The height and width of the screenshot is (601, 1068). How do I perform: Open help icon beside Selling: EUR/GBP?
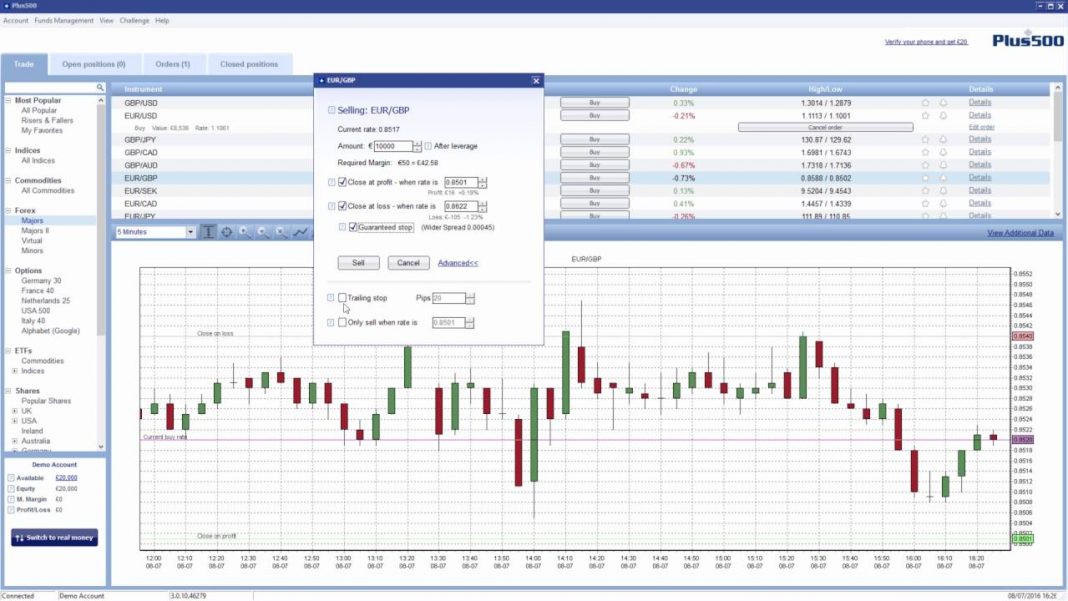332,110
